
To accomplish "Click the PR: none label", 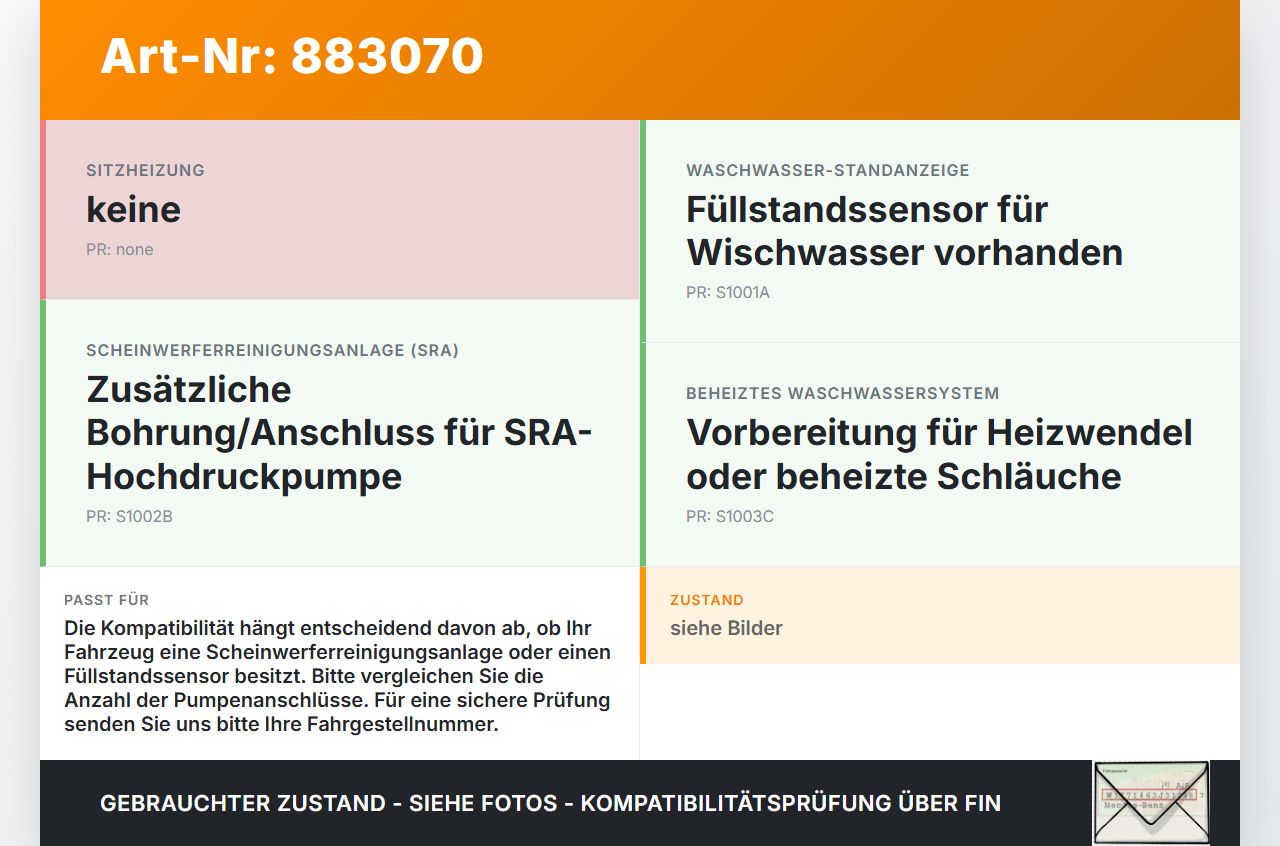I will 120,250.
